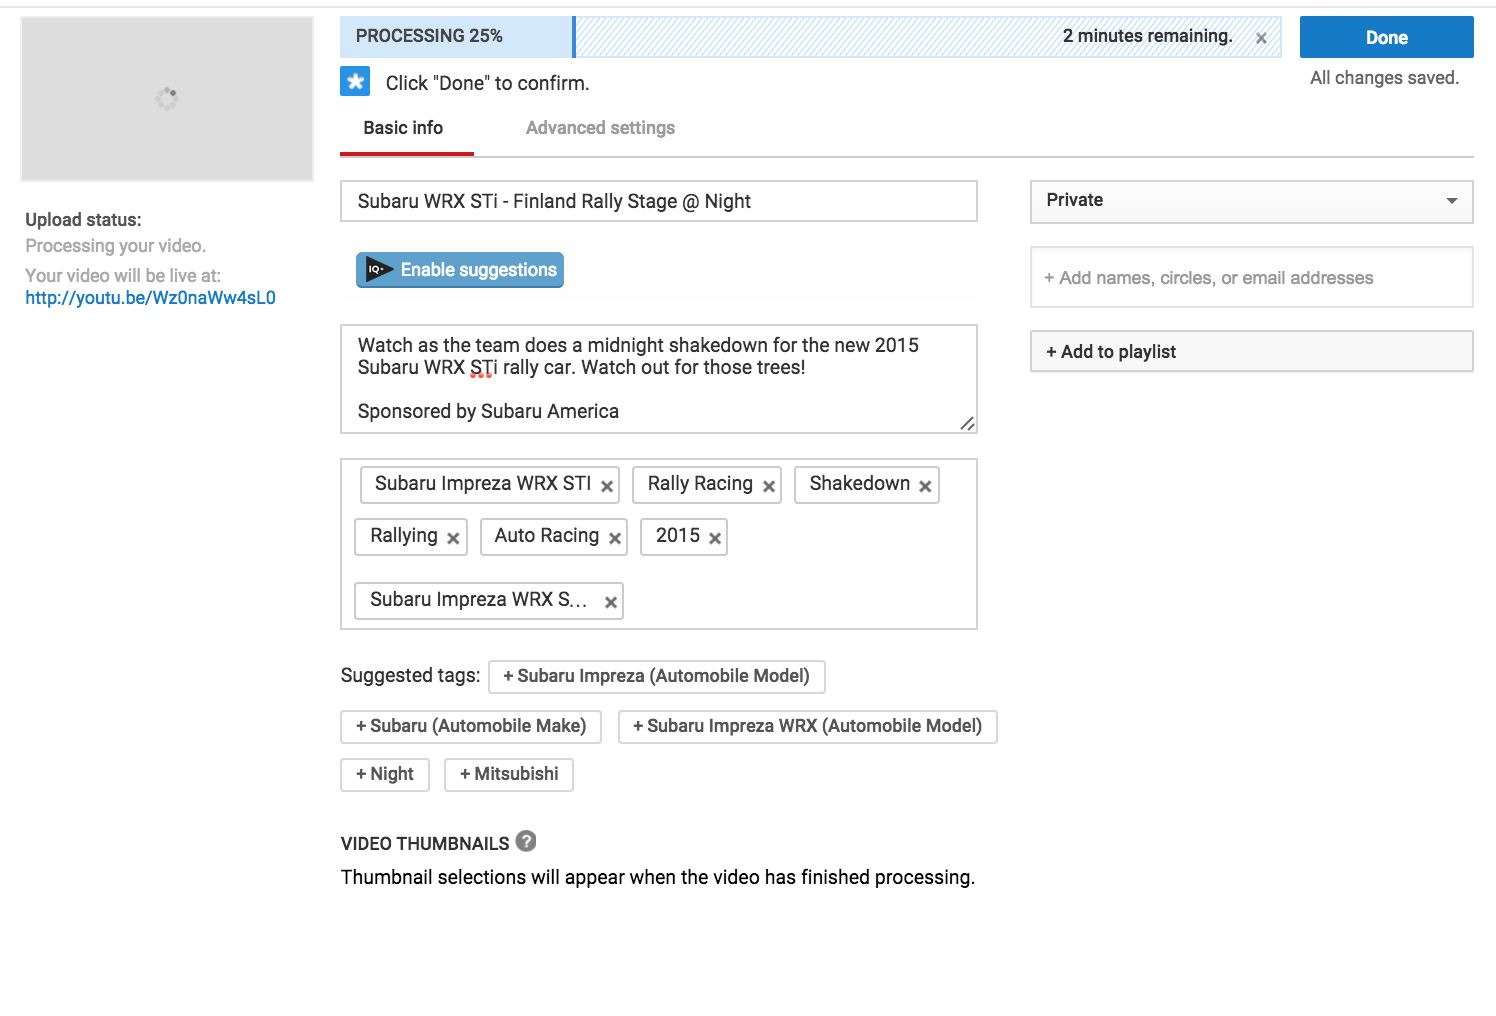Click the Shakedown tag label
1496x1016 pixels.
(x=860, y=484)
